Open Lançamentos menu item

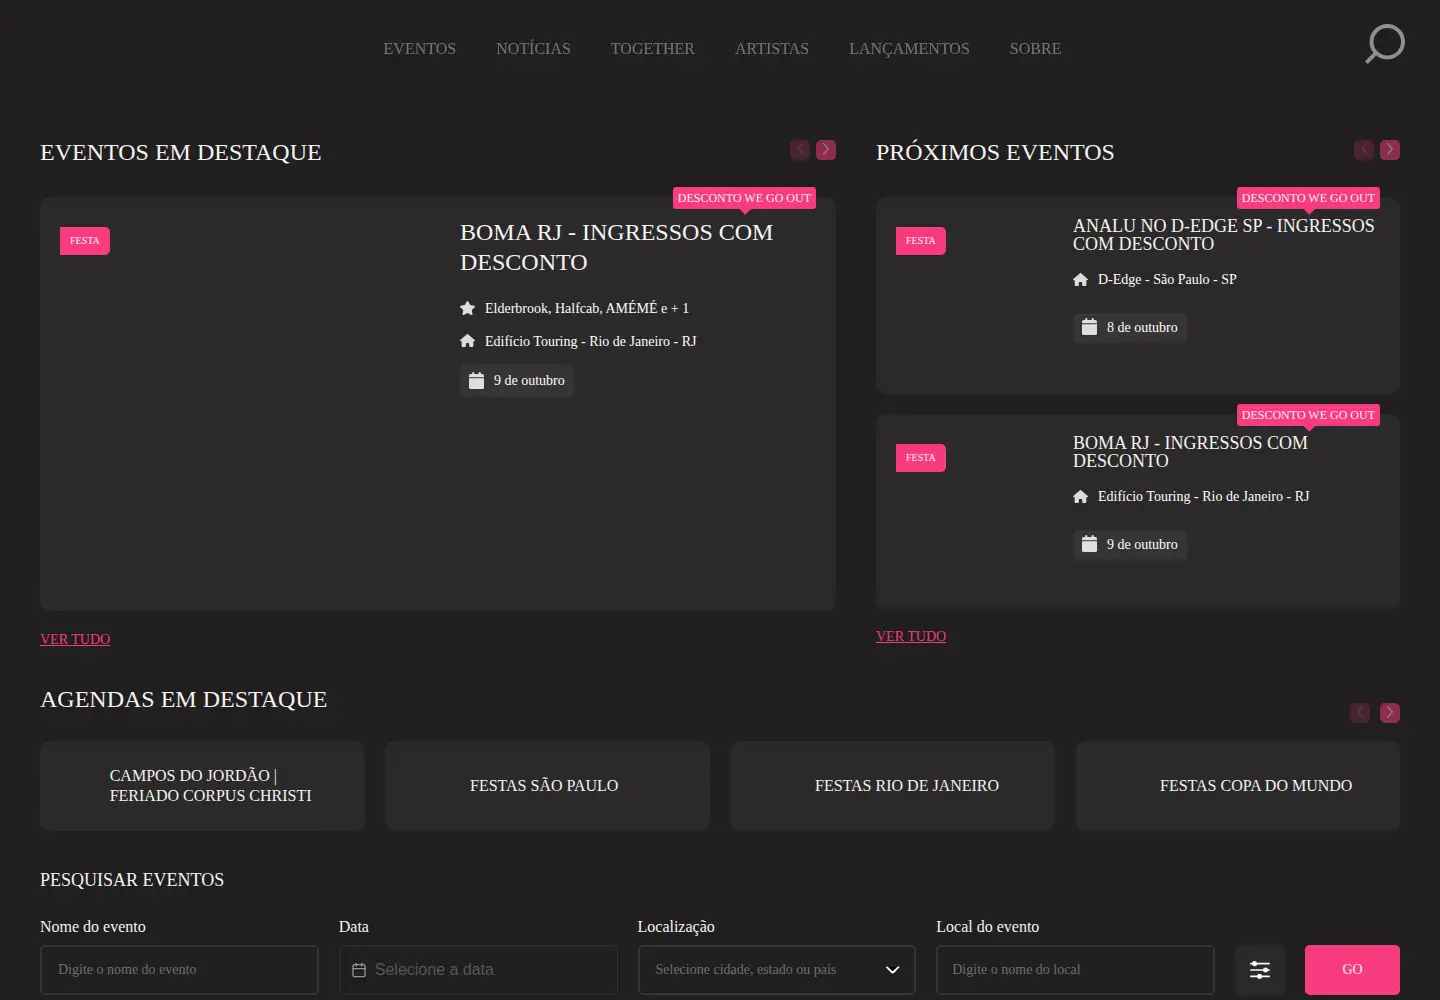coord(909,48)
